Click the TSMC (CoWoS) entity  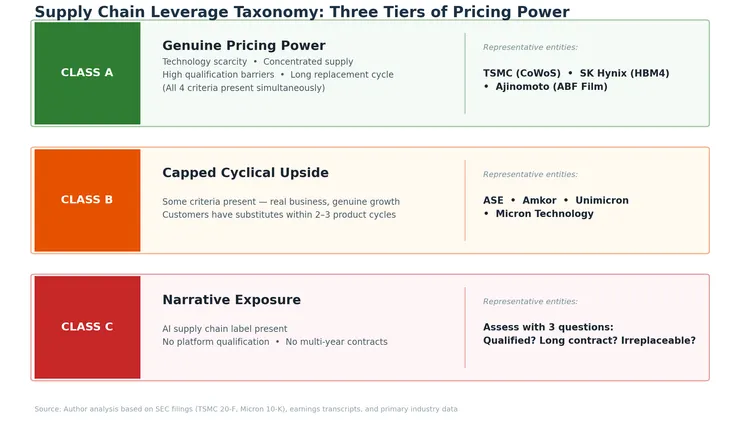(520, 73)
